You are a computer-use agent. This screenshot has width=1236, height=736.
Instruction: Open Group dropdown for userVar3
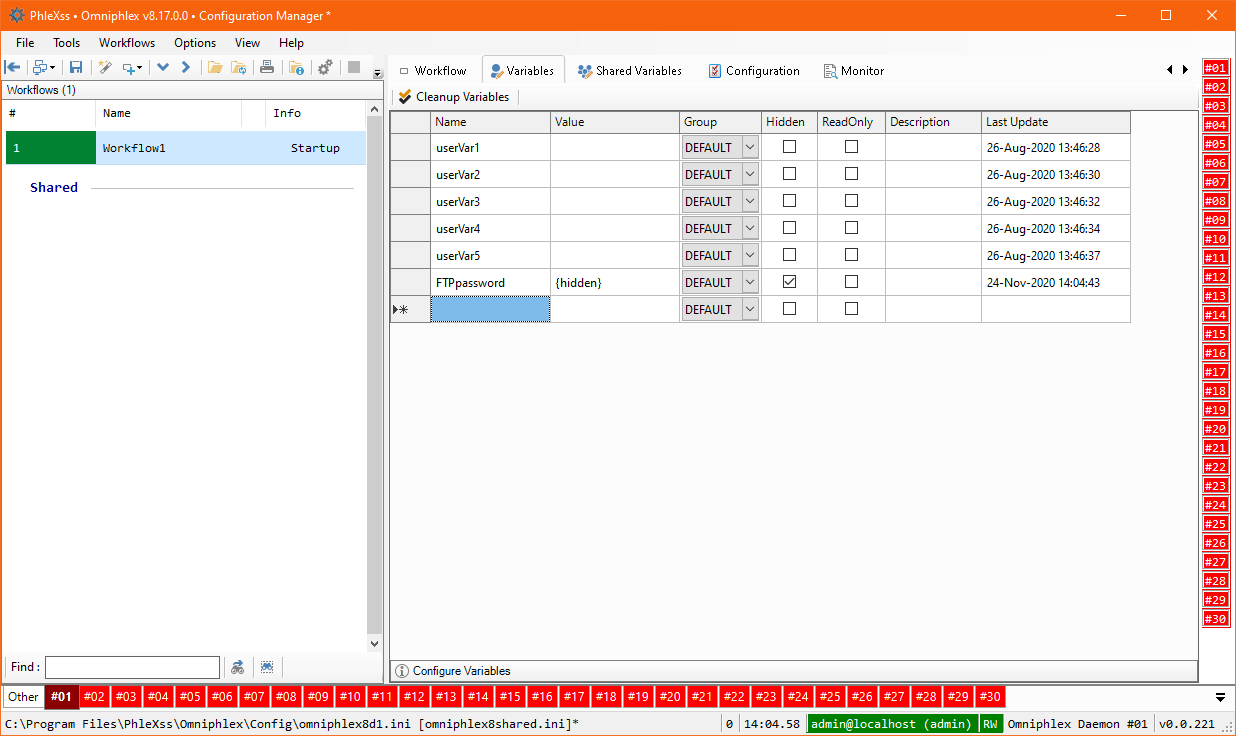pos(749,201)
